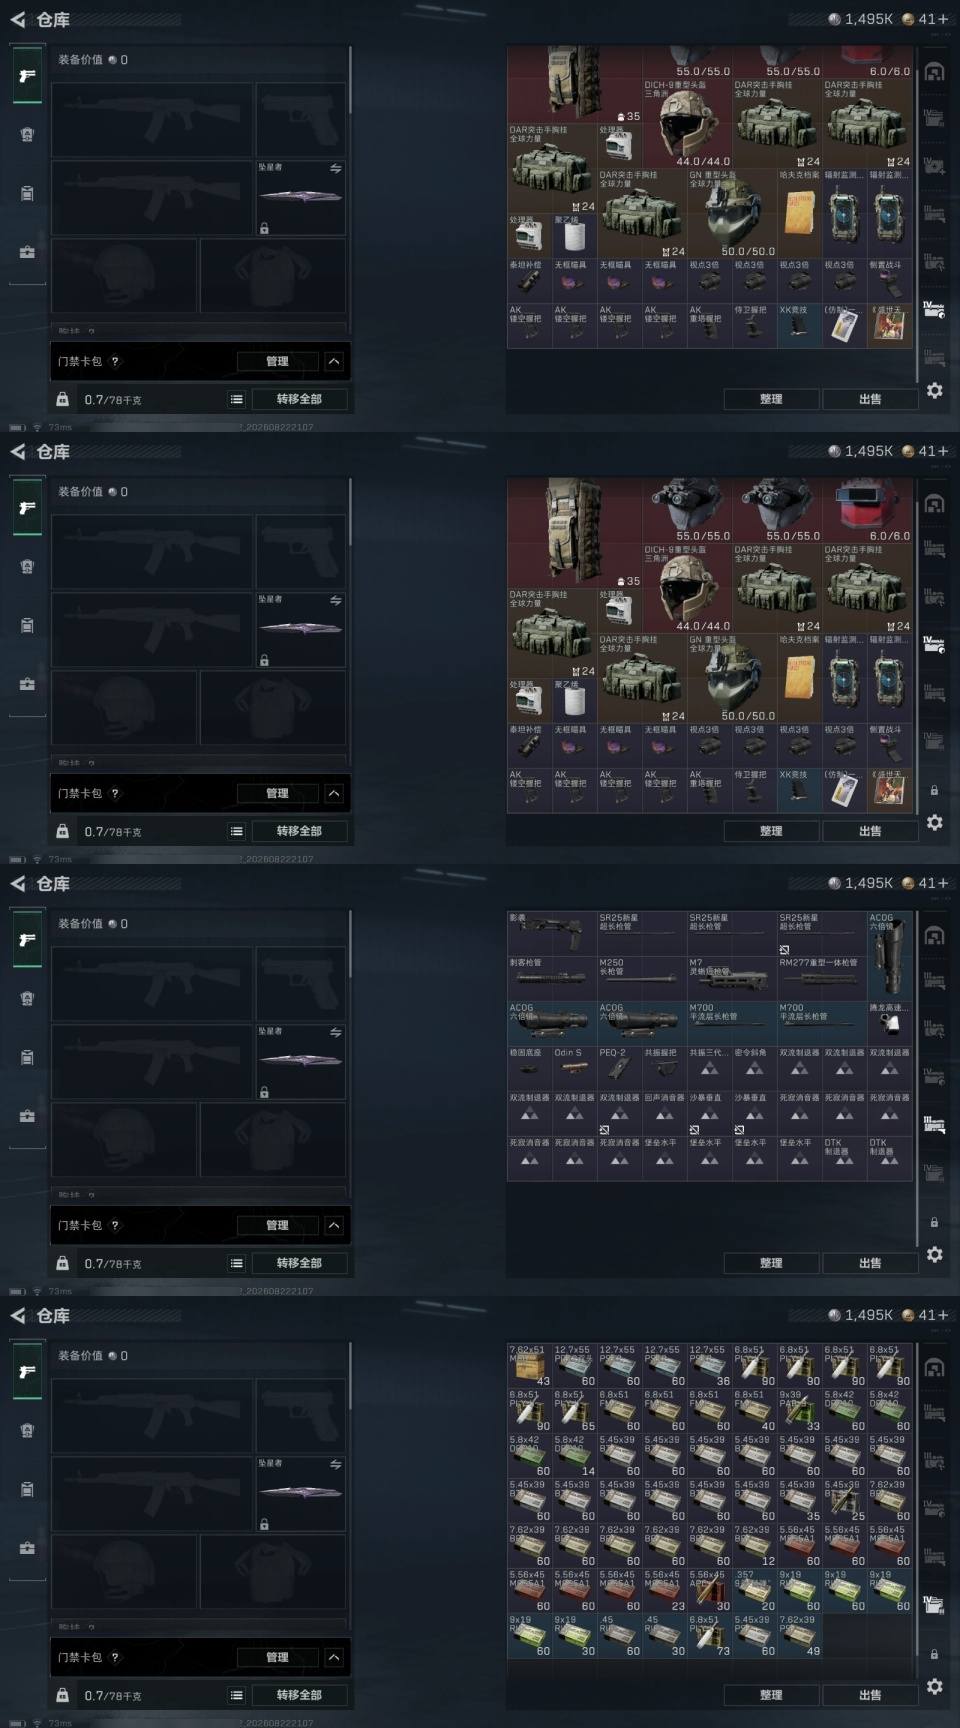960x1728 pixels.
Task: Open highlighted stash page tab in weapon-parts screenshot
Action: [x=934, y=1125]
